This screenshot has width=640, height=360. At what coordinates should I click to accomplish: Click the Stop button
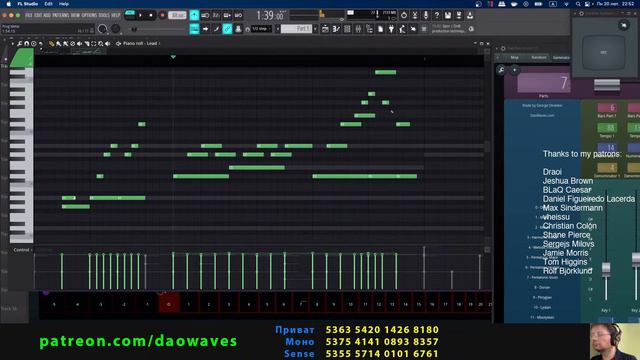click(151, 15)
